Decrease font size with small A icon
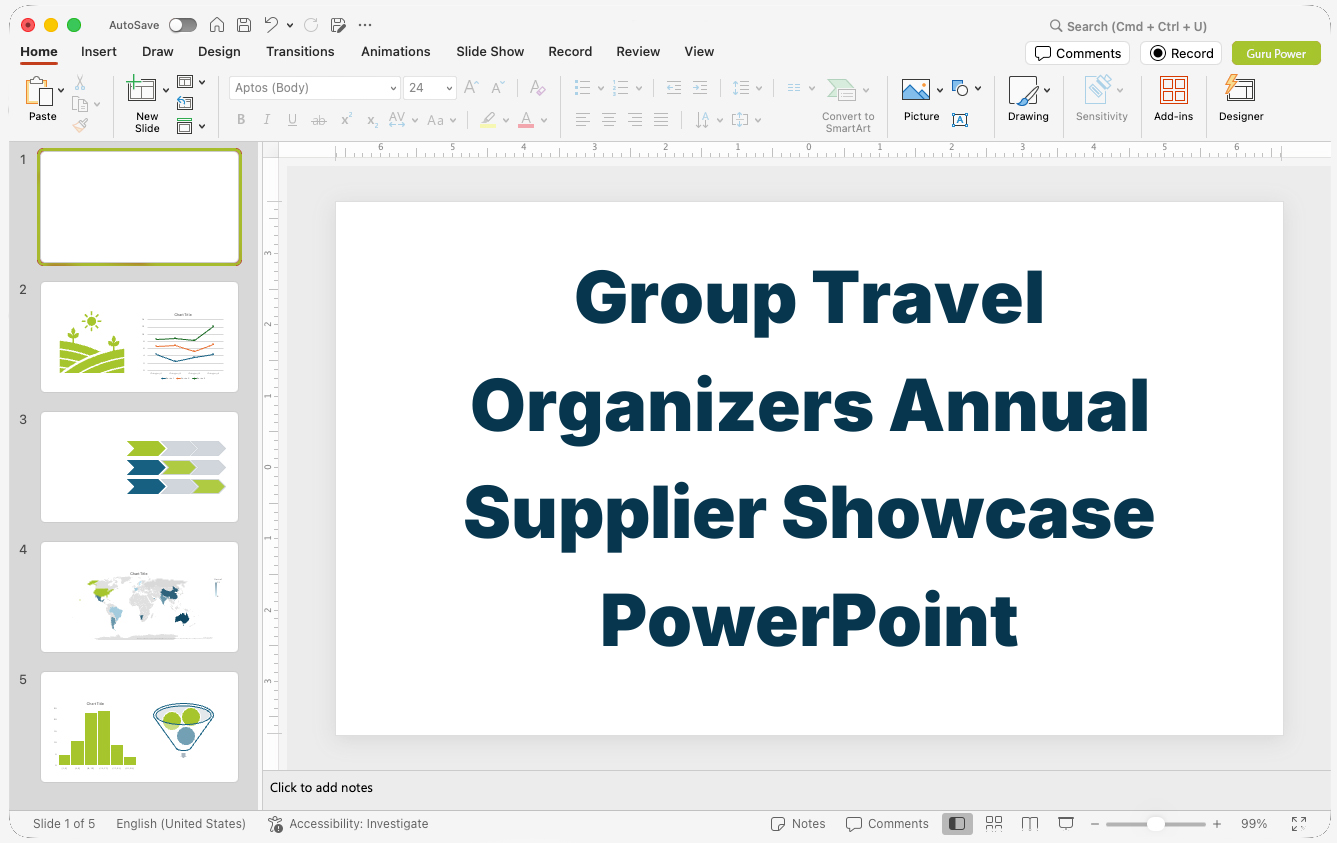The height and width of the screenshot is (843, 1337). click(498, 88)
